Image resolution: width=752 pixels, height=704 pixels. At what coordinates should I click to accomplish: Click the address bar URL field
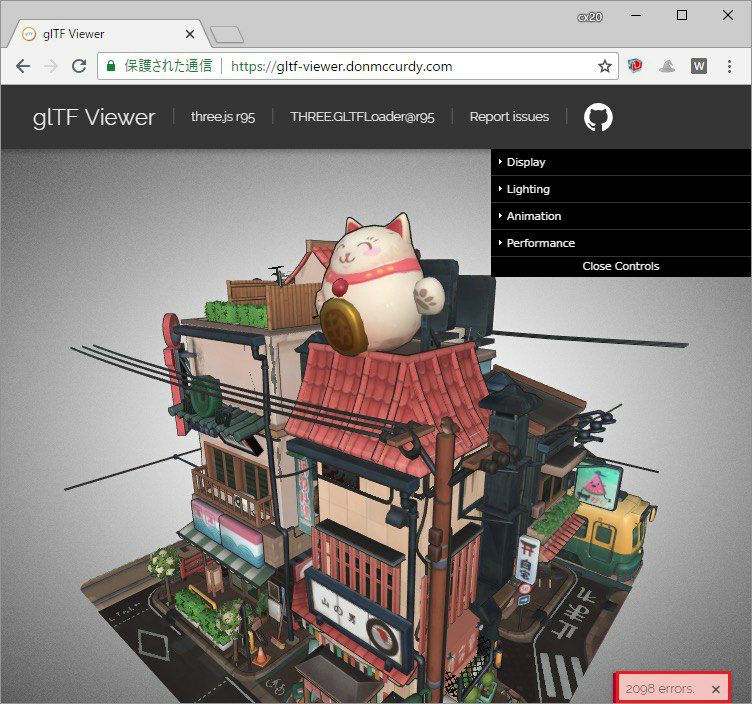357,66
